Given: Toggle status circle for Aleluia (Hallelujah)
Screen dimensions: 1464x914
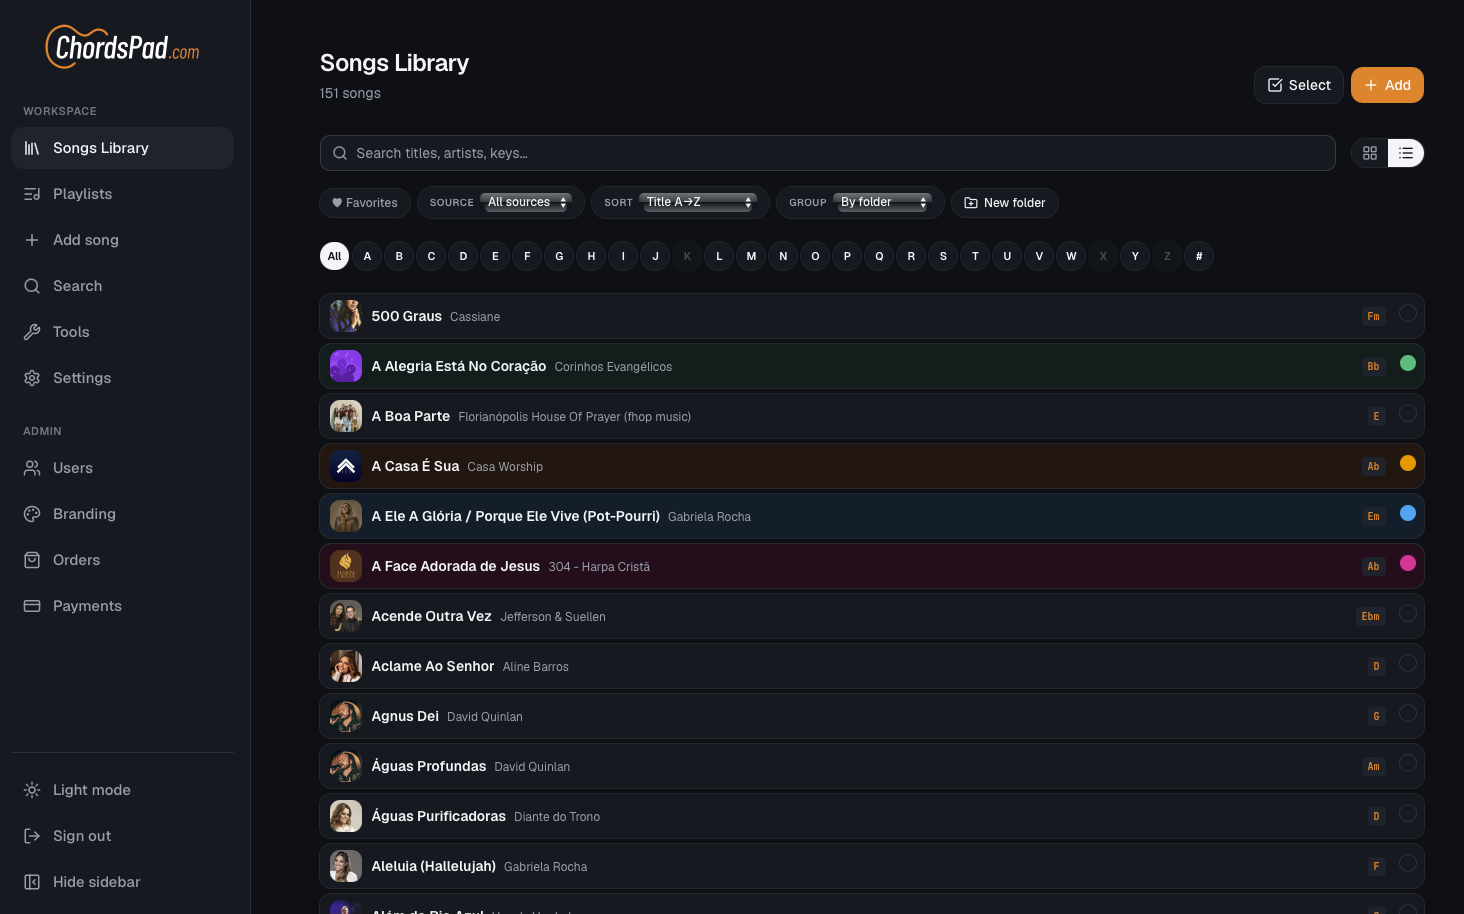Looking at the screenshot, I should 1408,863.
